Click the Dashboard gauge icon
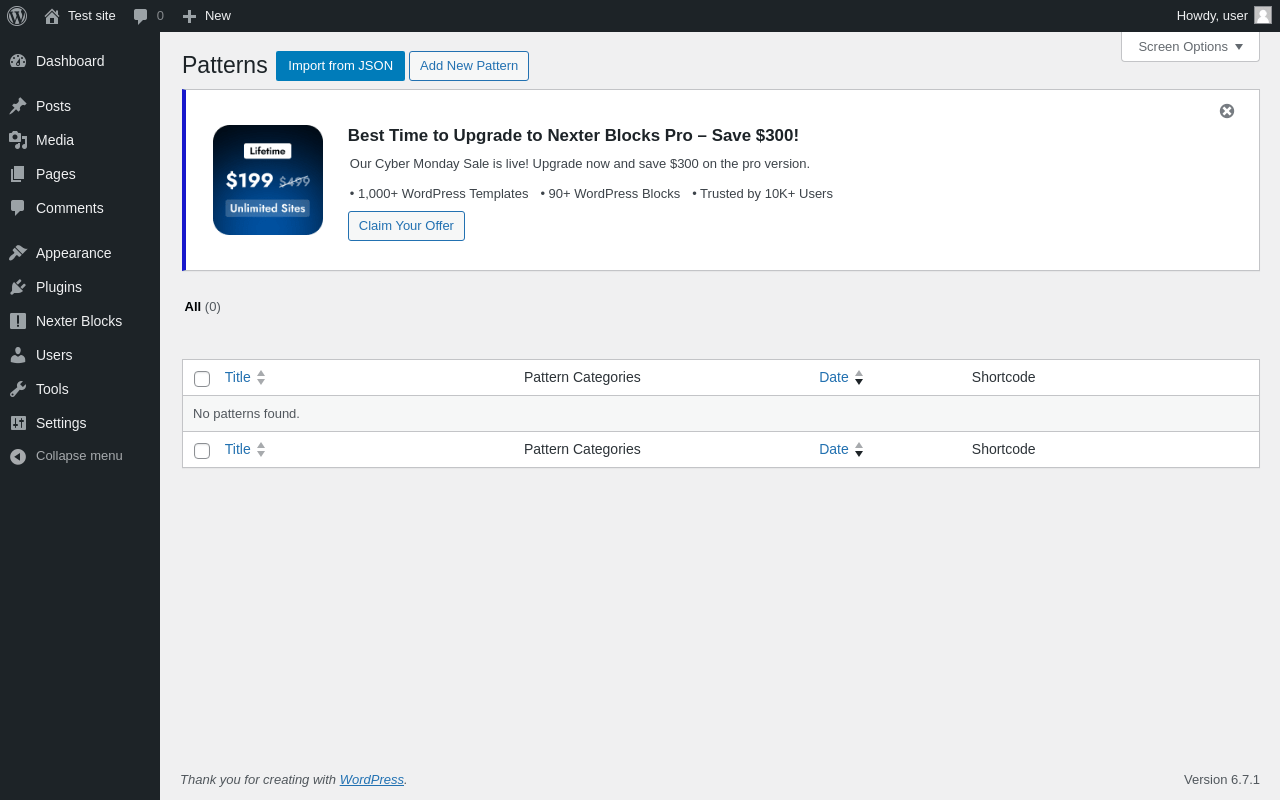 pyautogui.click(x=18, y=61)
